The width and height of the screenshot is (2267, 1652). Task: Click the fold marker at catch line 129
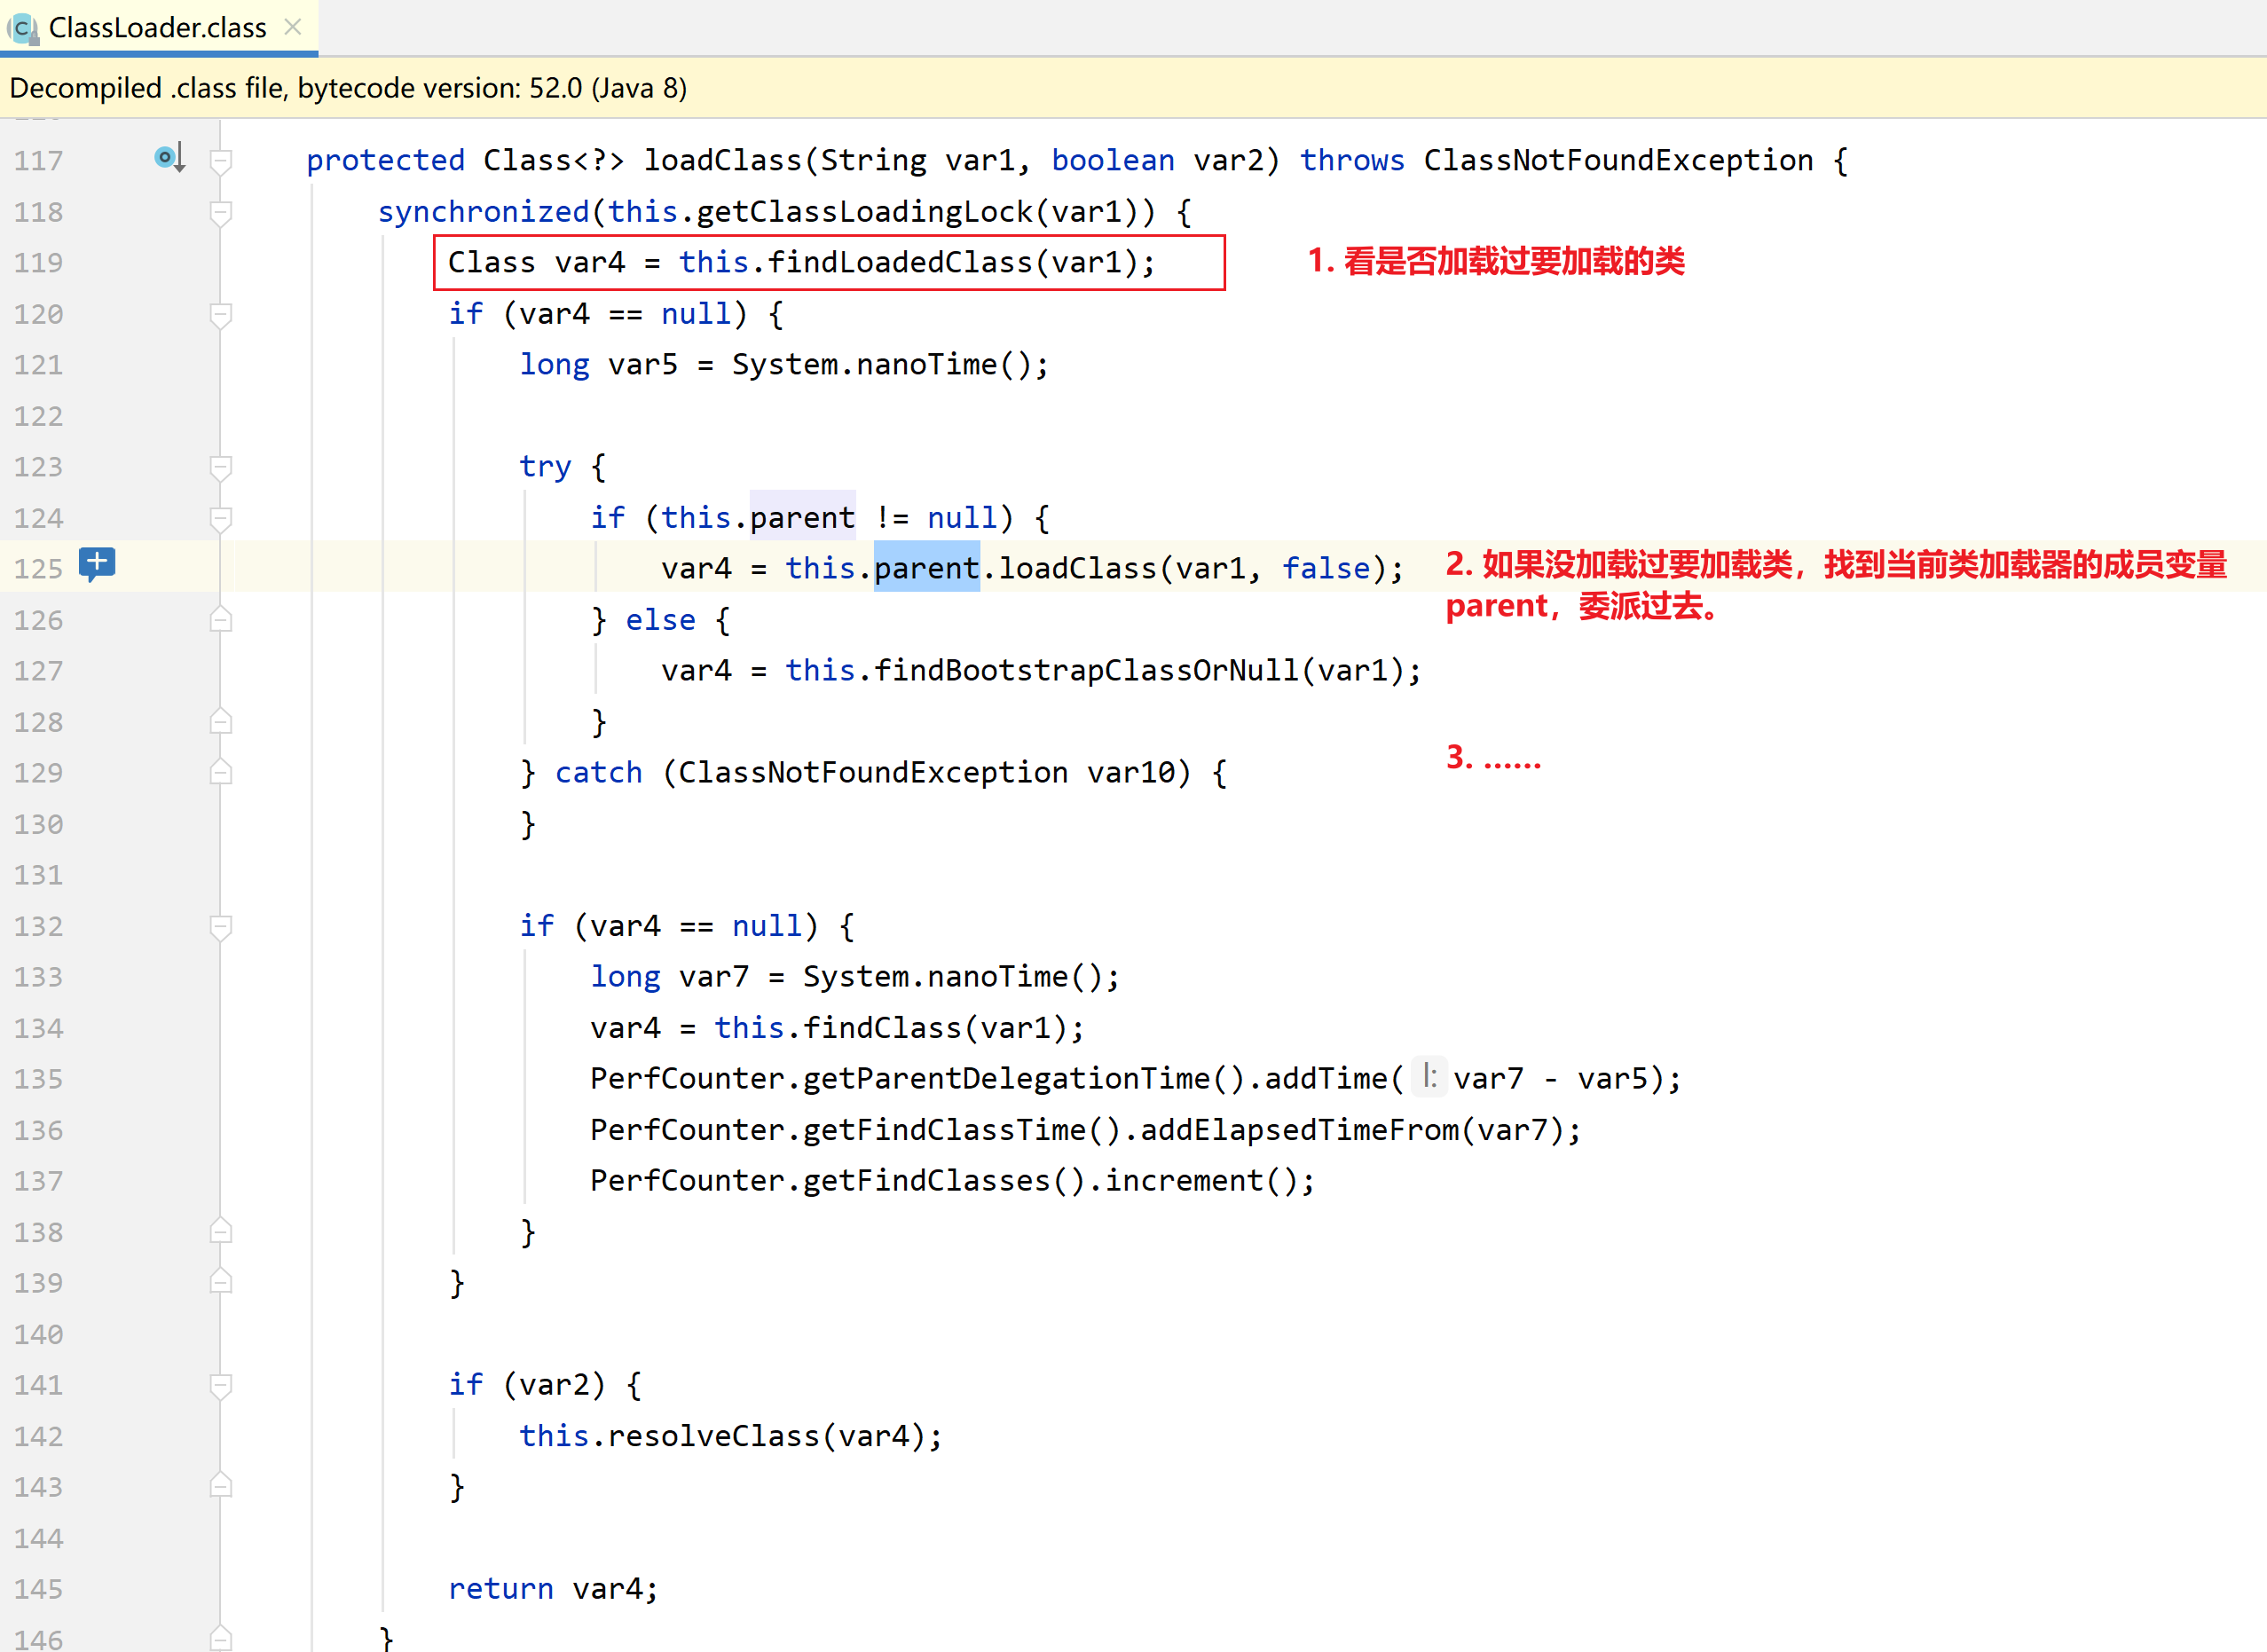click(x=222, y=773)
